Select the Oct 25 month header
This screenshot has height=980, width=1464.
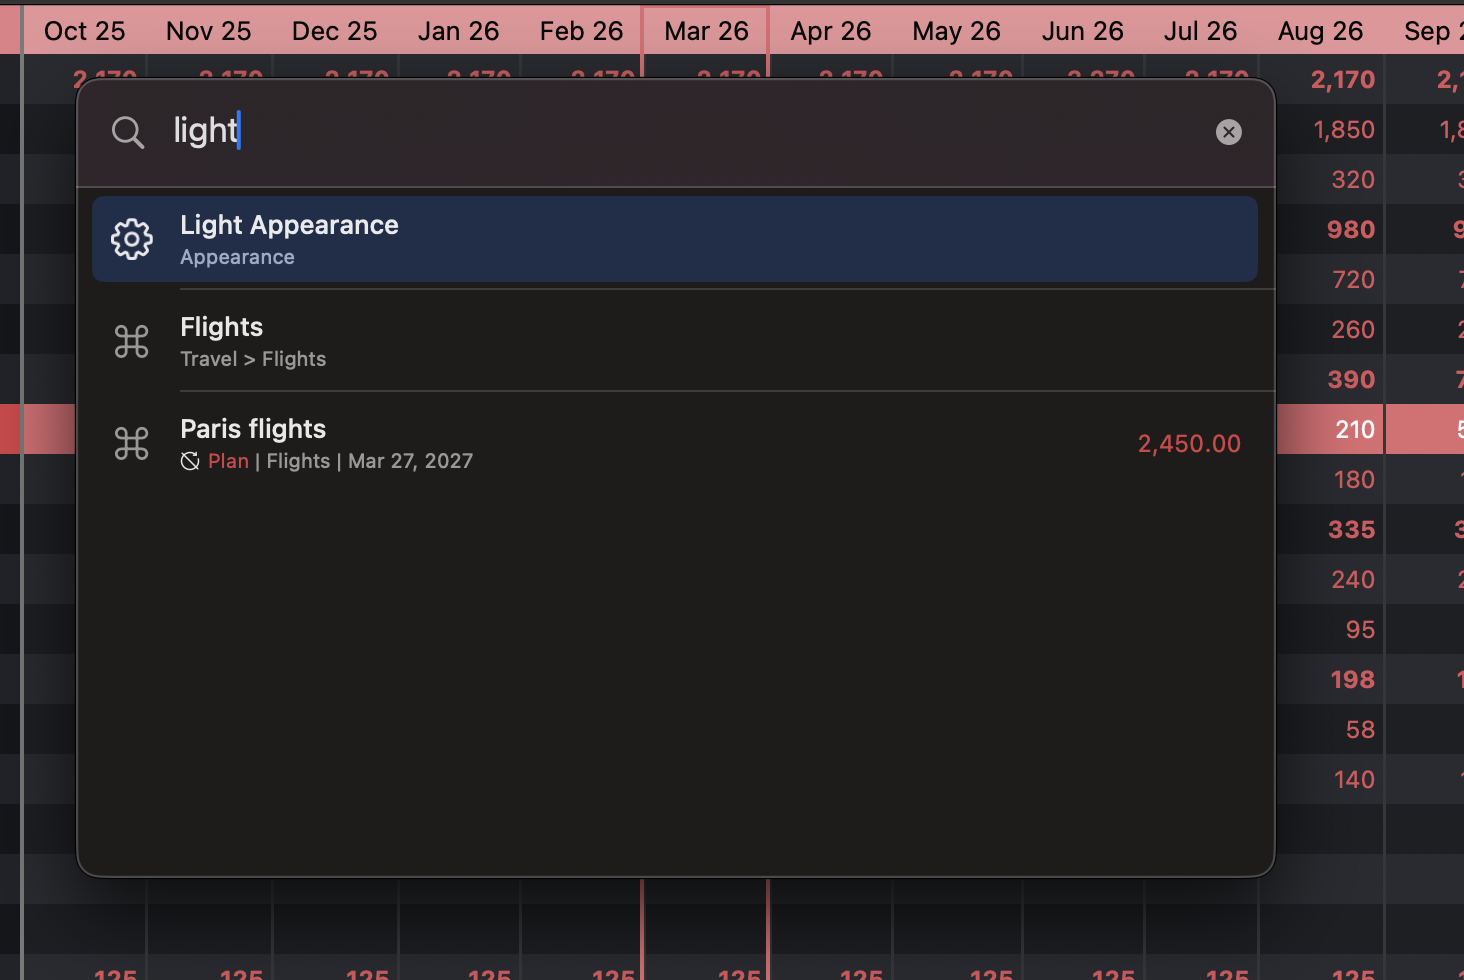click(84, 31)
